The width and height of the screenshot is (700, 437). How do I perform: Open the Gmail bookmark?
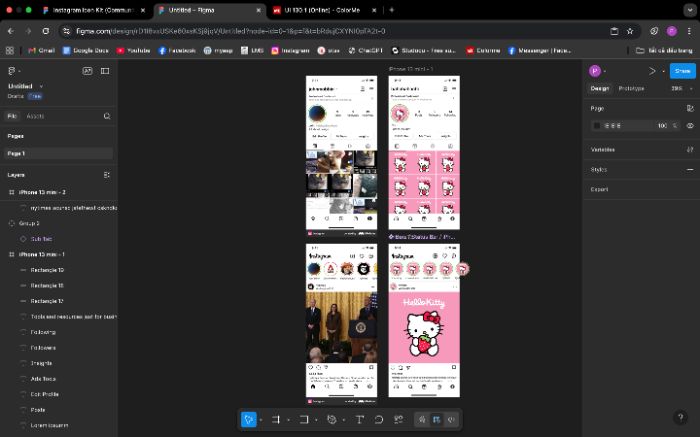[x=42, y=51]
